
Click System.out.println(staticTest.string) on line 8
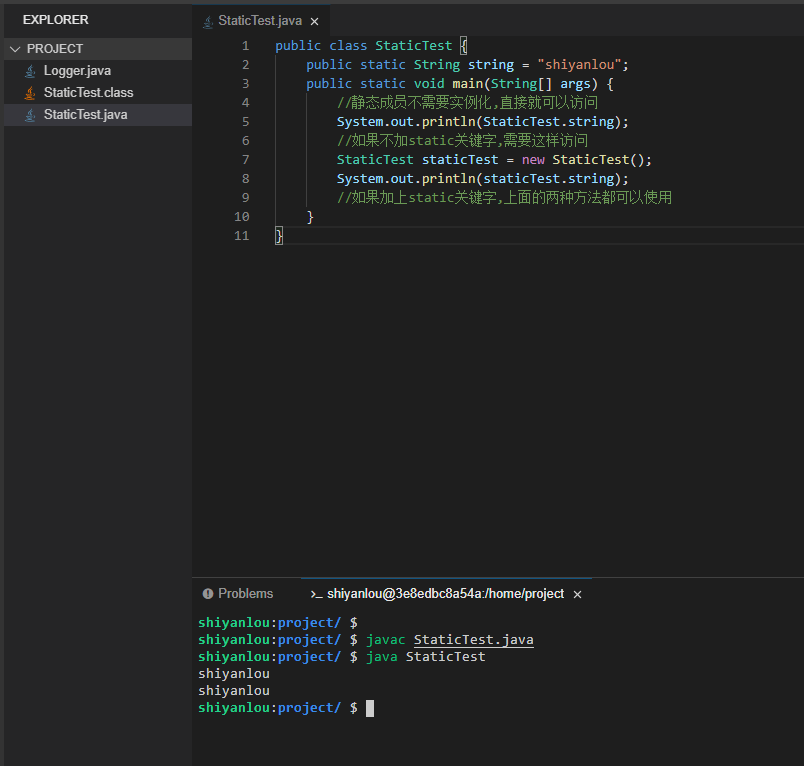pos(482,179)
